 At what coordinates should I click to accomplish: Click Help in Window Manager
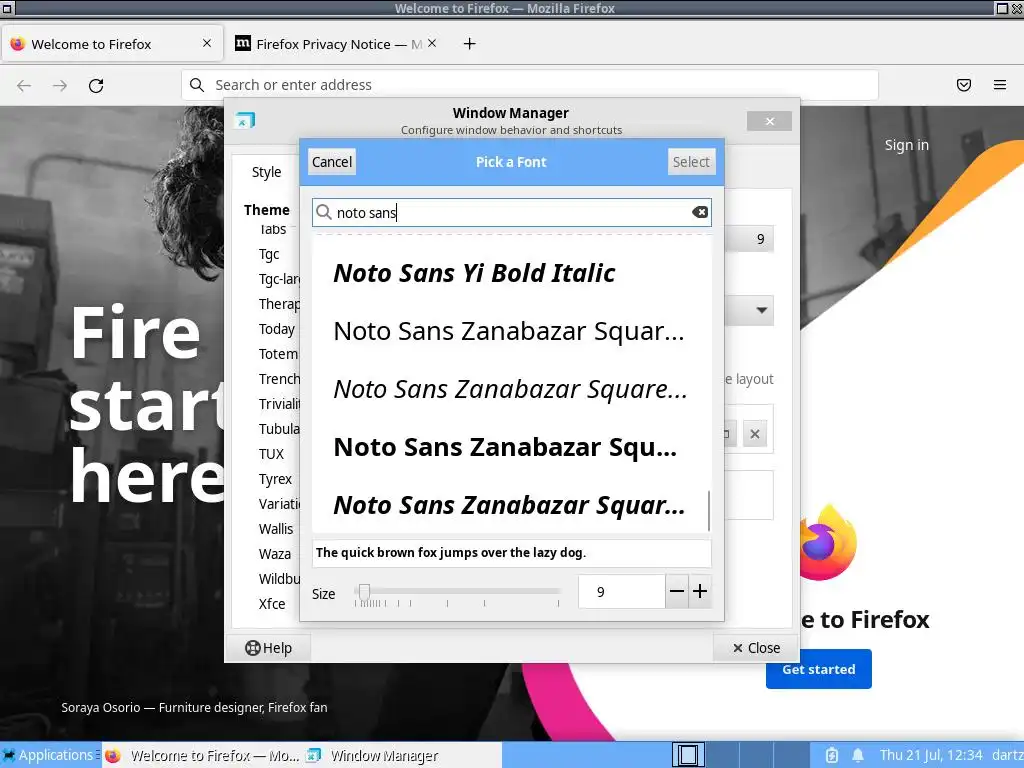(268, 648)
